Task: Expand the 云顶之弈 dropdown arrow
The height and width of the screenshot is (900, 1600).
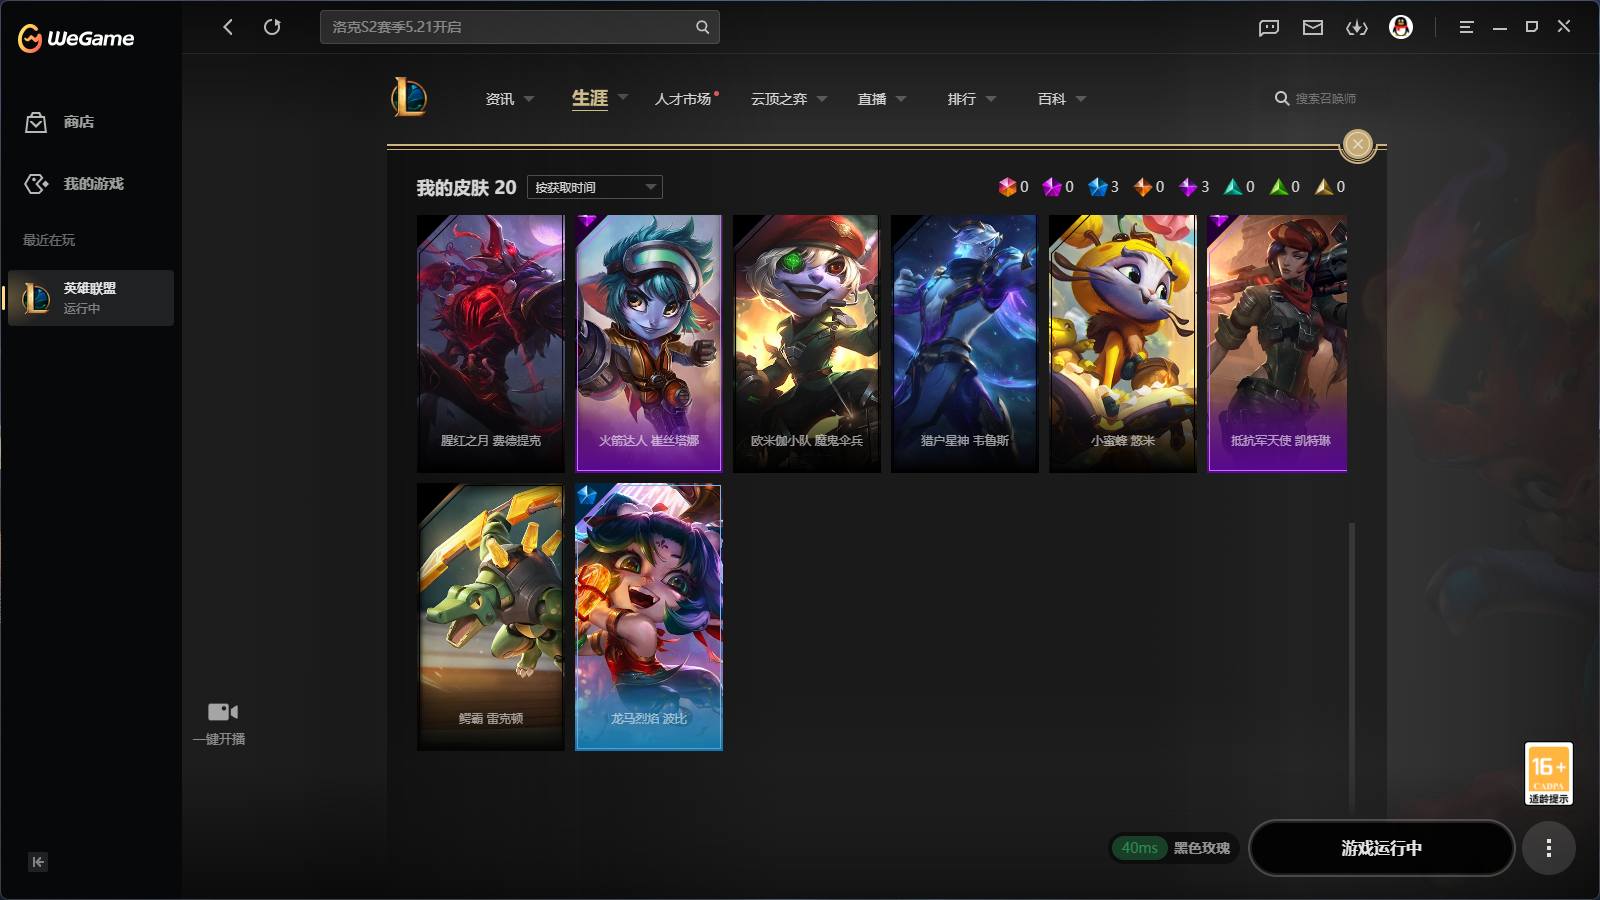Action: [822, 99]
